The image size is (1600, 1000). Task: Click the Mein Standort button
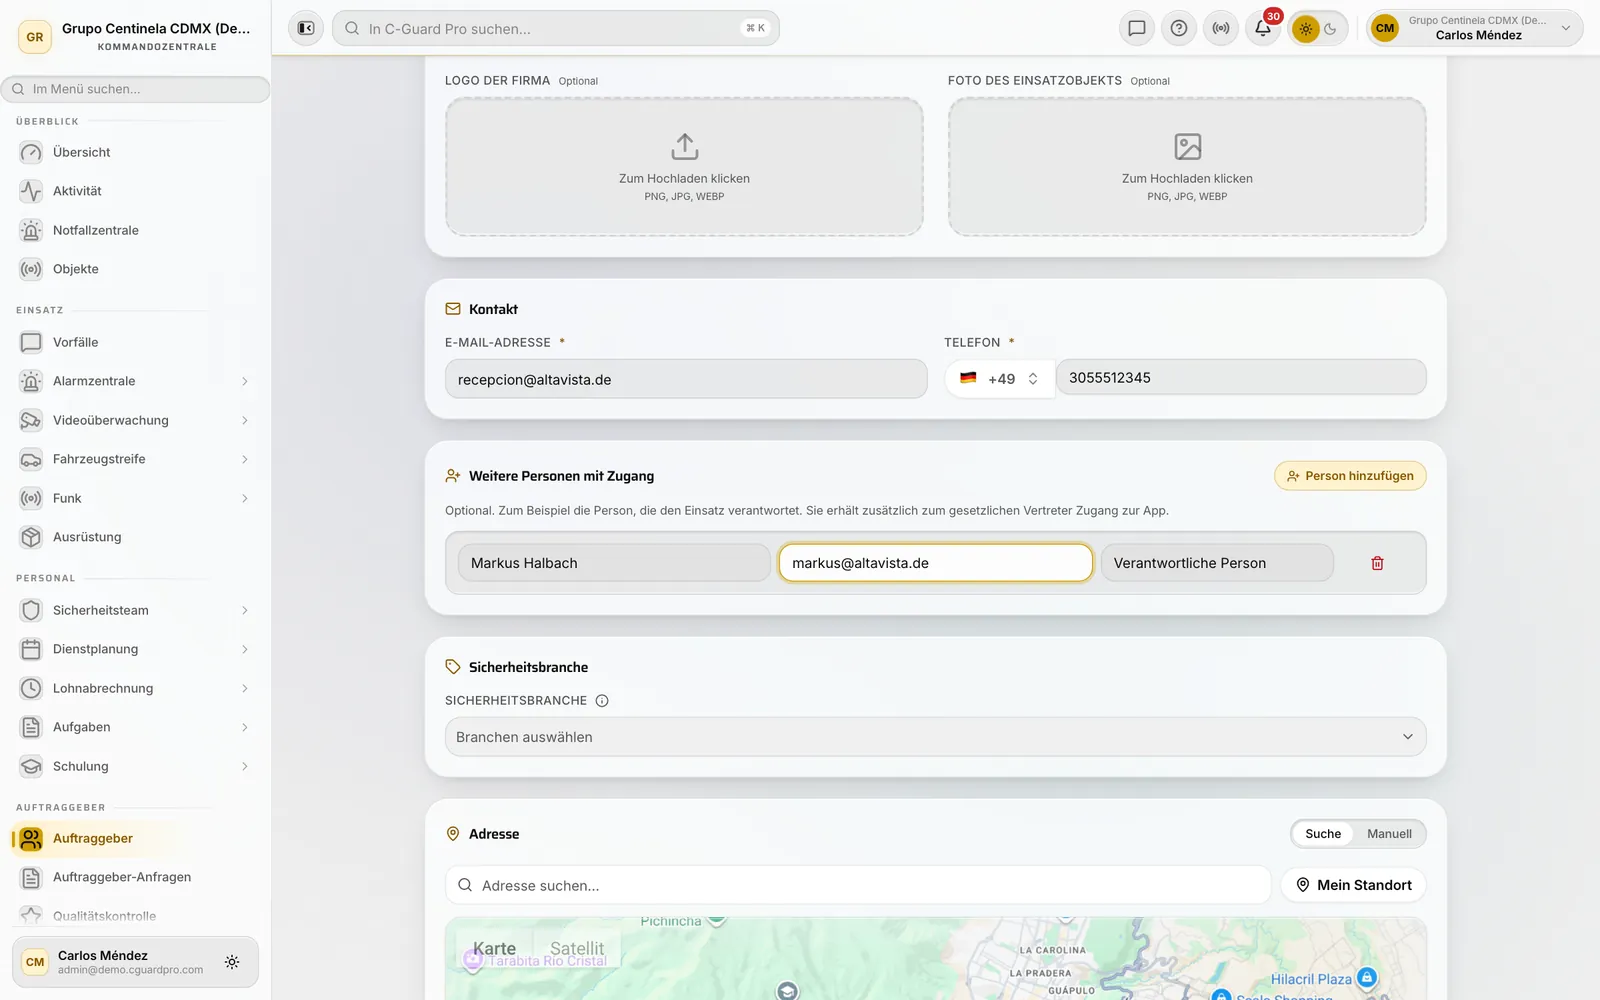pyautogui.click(x=1354, y=885)
